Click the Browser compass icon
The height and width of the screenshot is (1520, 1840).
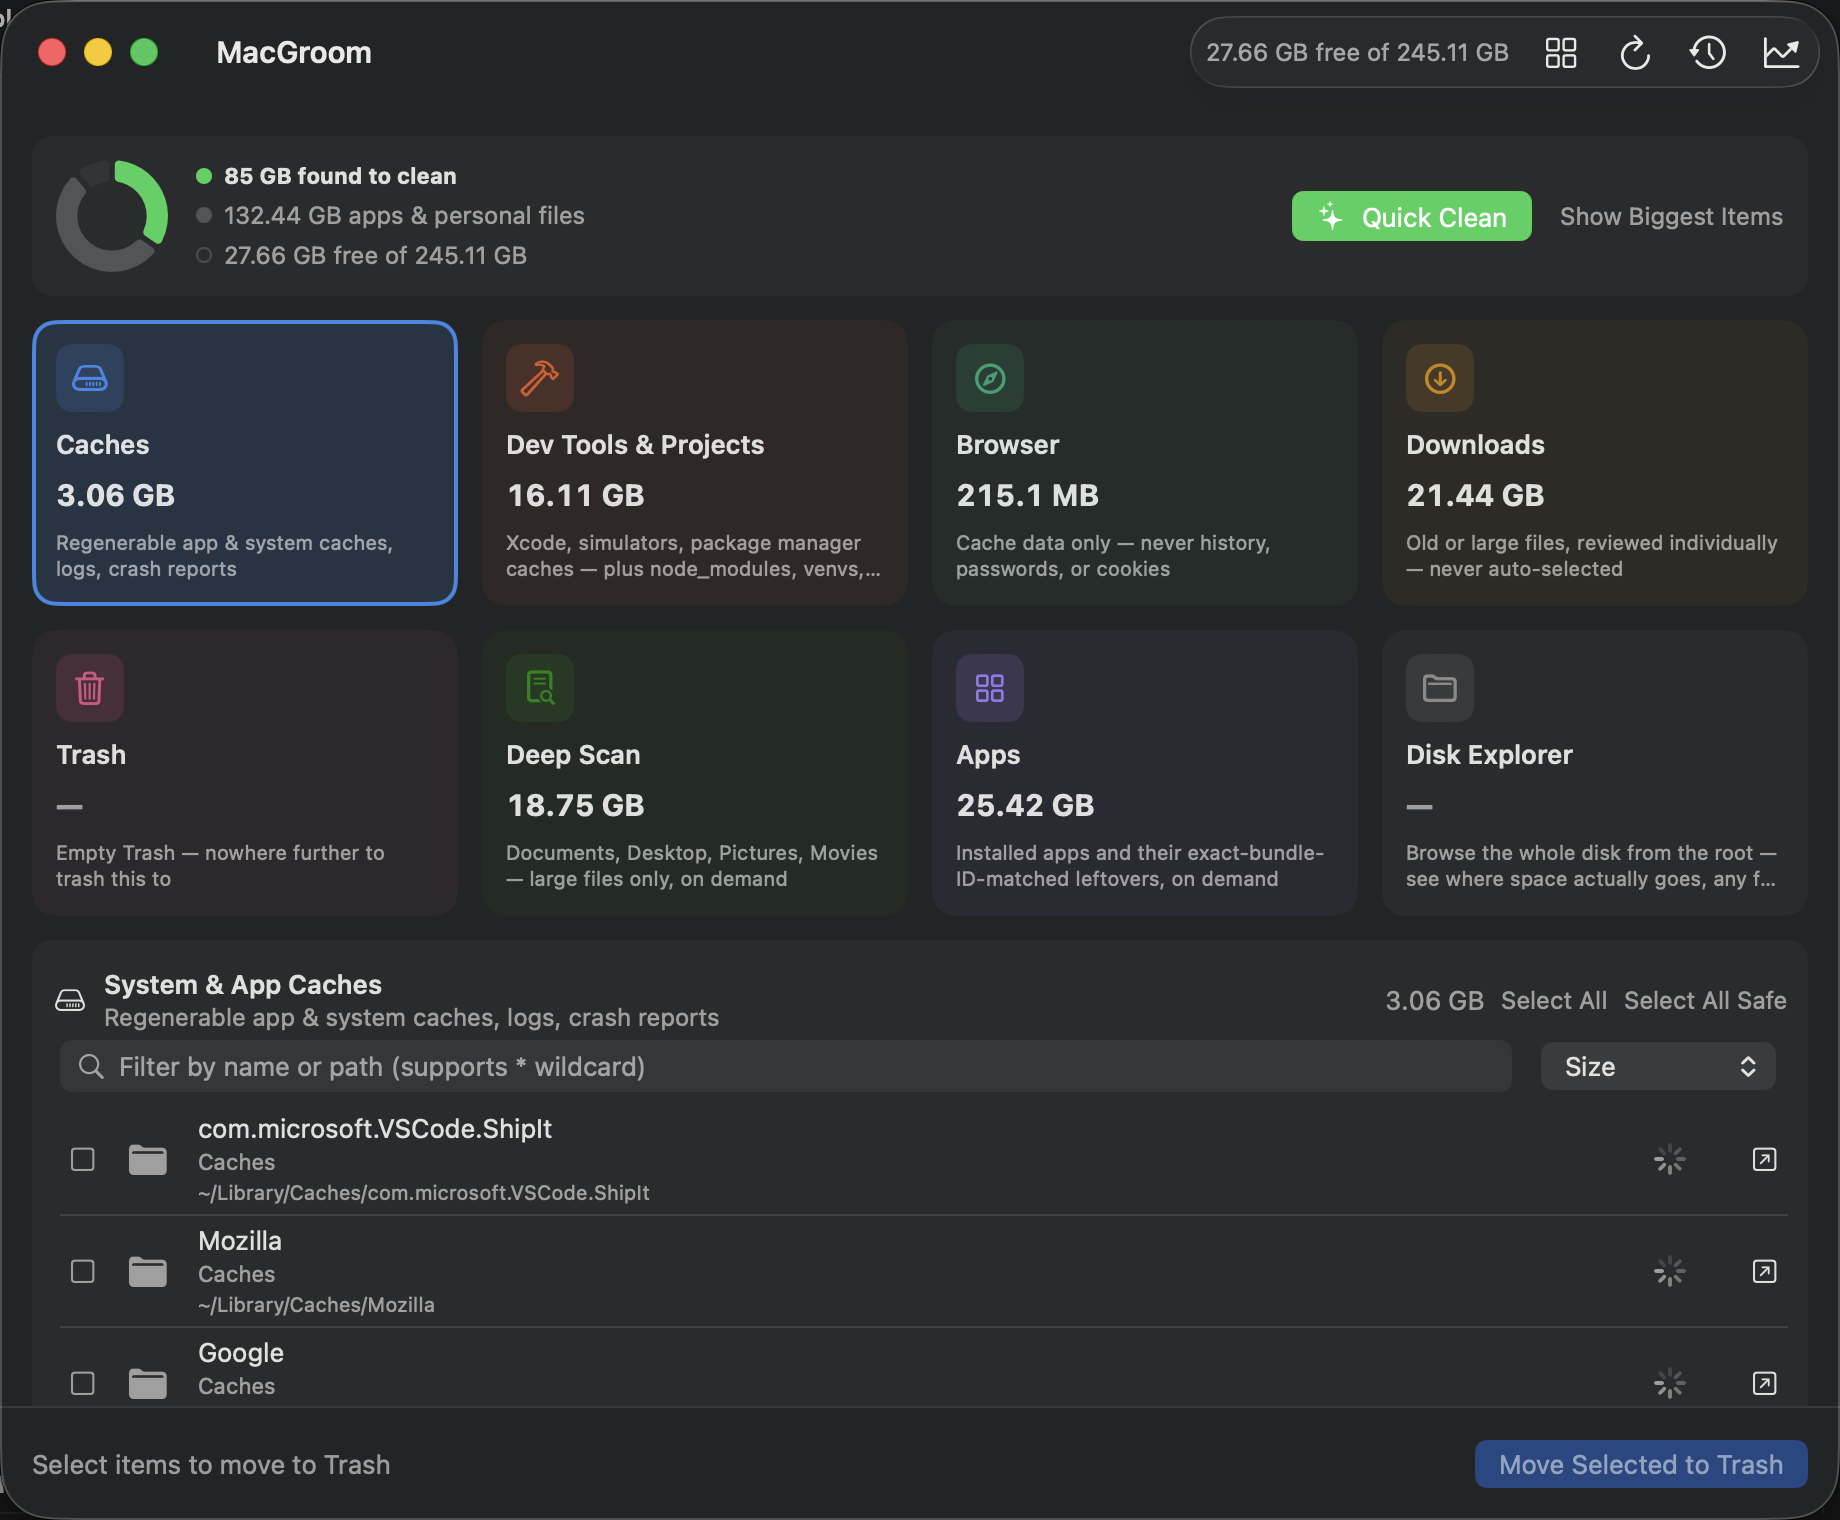[990, 378]
